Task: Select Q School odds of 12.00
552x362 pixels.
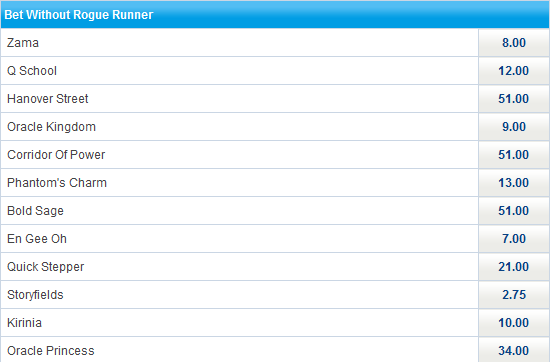Action: (514, 71)
